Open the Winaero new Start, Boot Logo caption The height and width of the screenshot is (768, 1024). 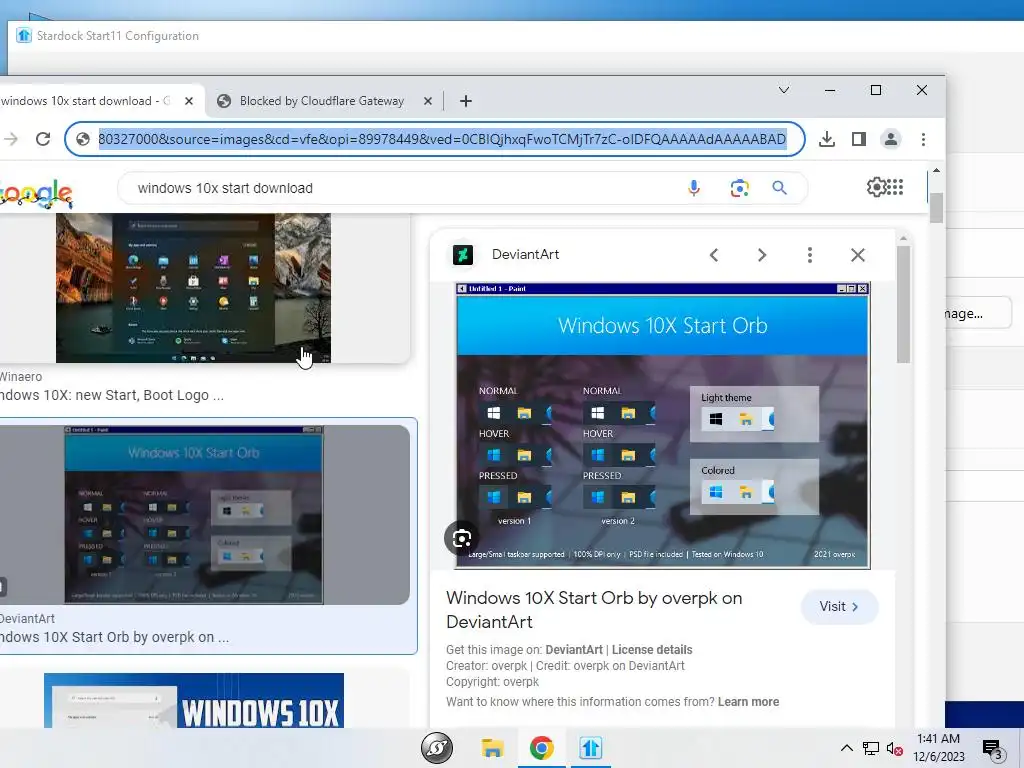[x=112, y=395]
